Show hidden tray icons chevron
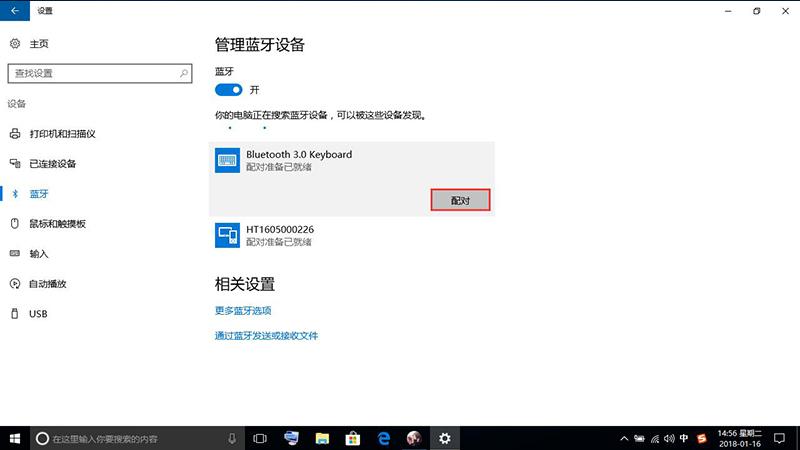The width and height of the screenshot is (800, 450). pyautogui.click(x=624, y=438)
